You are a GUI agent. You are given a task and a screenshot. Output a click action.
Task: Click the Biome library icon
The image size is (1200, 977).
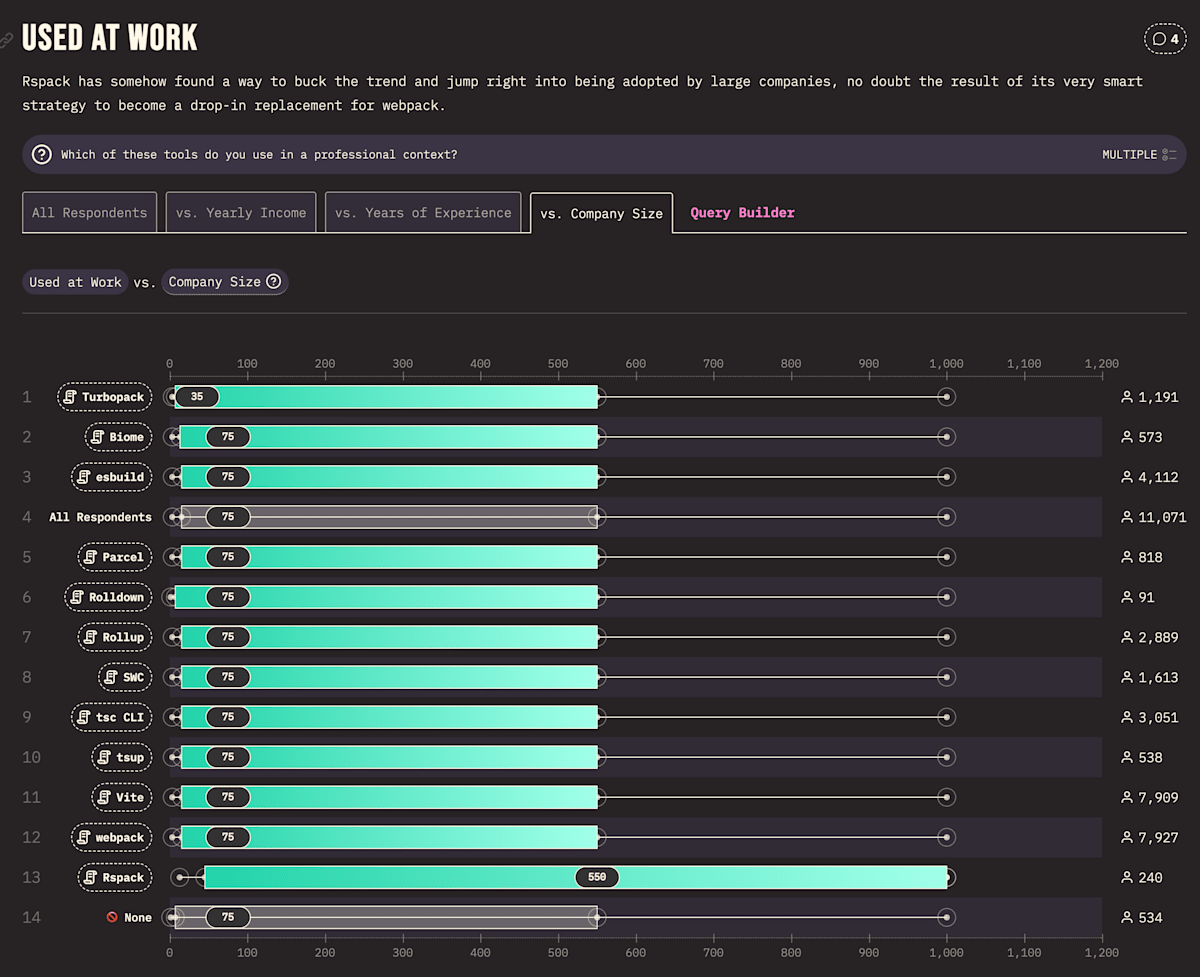(98, 437)
